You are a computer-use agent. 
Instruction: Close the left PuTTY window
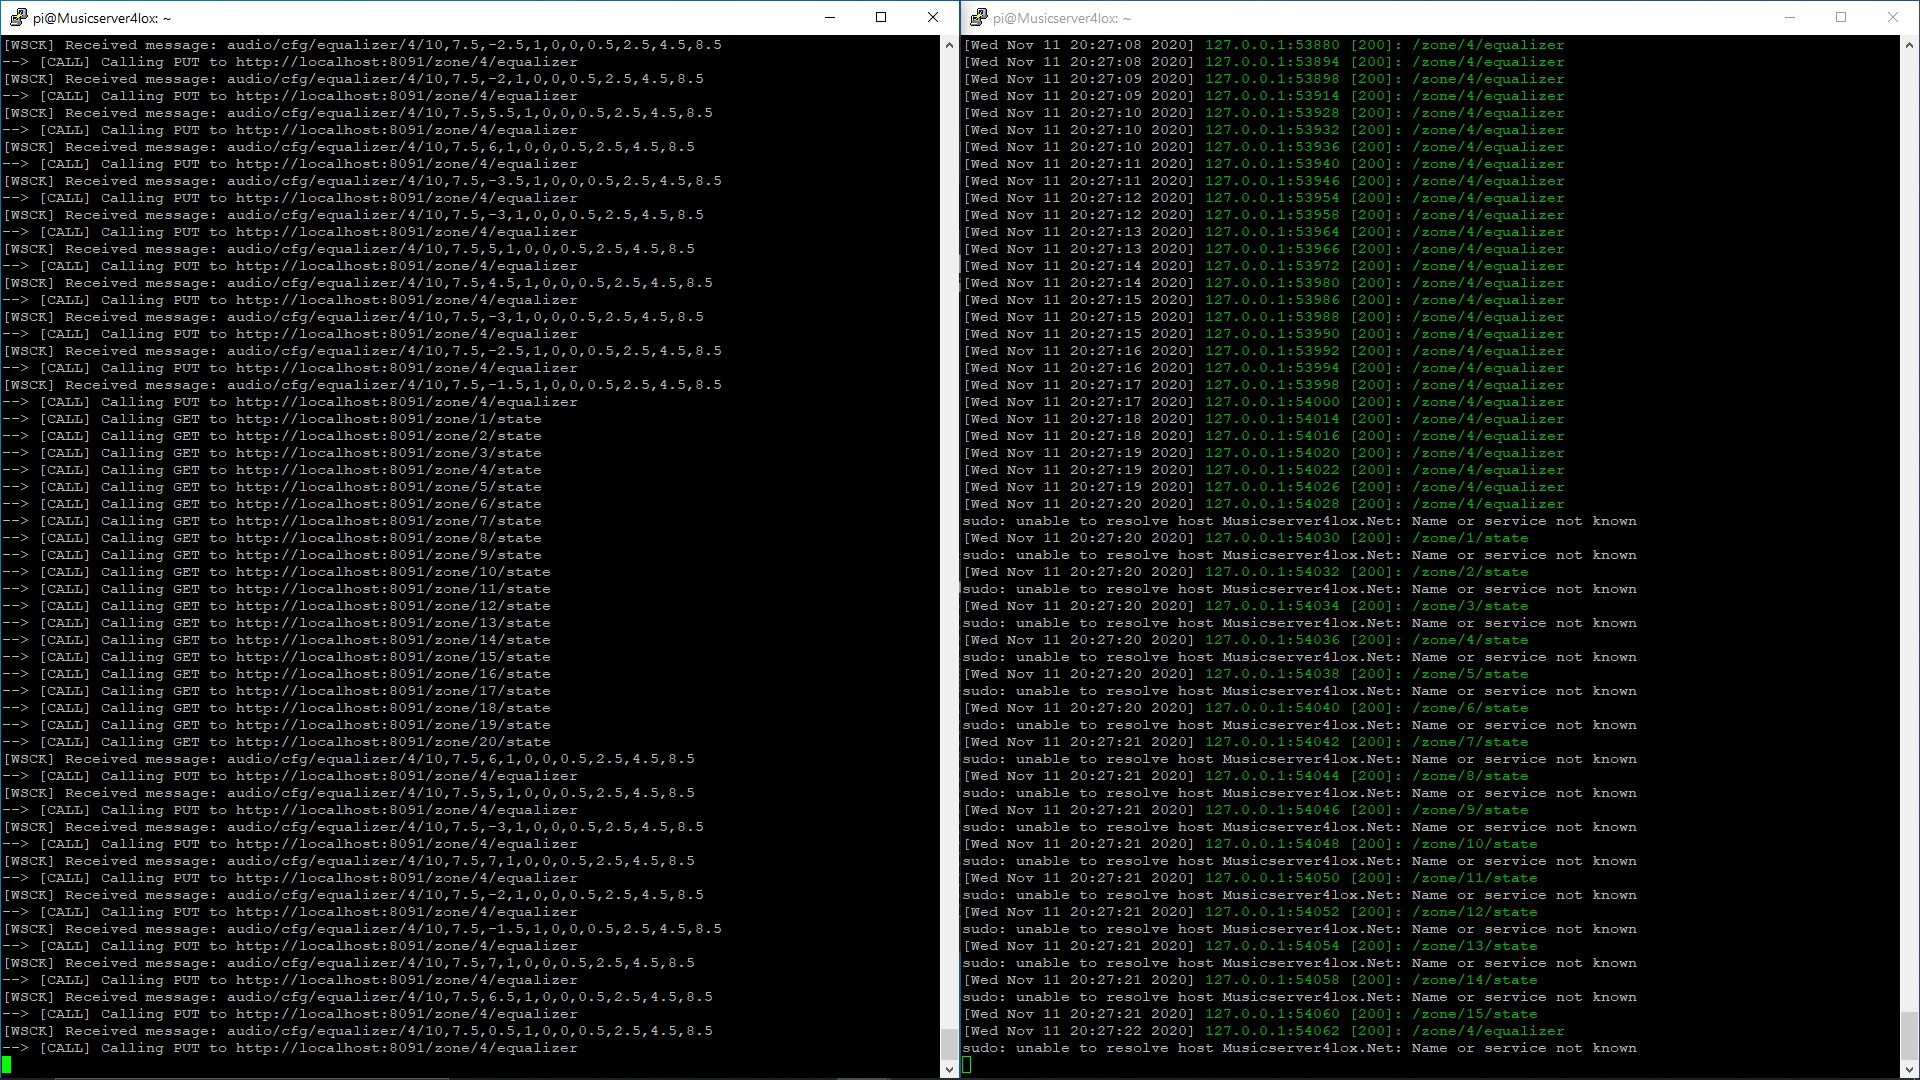933,18
